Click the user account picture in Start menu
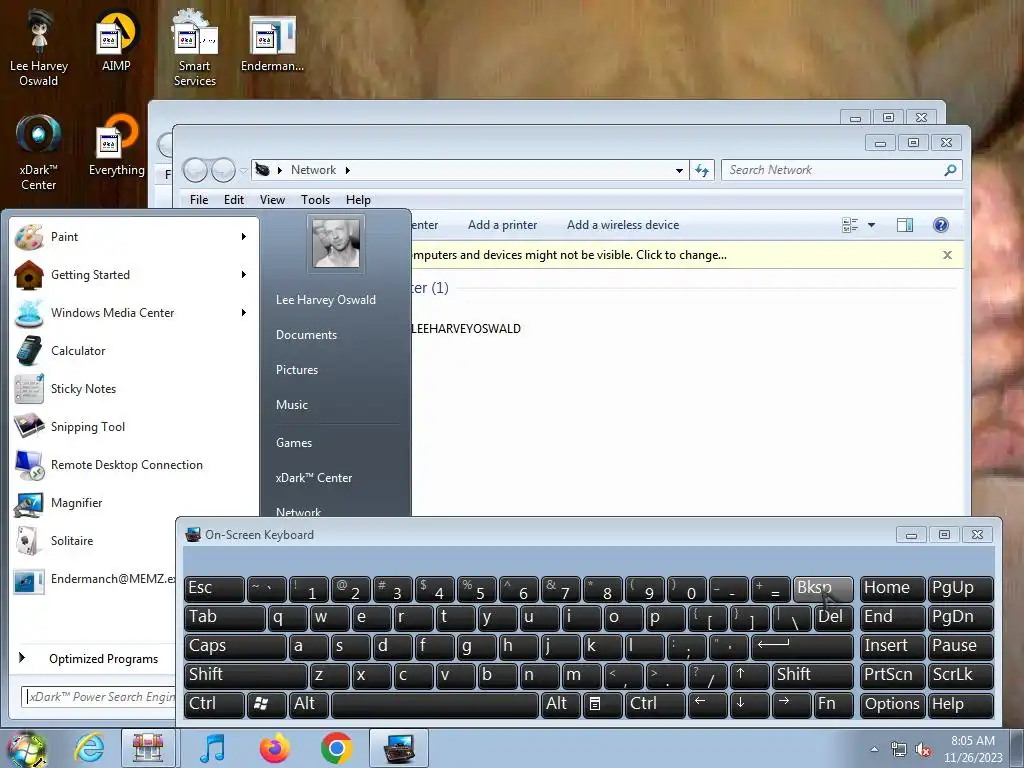This screenshot has width=1024, height=768. coord(336,243)
